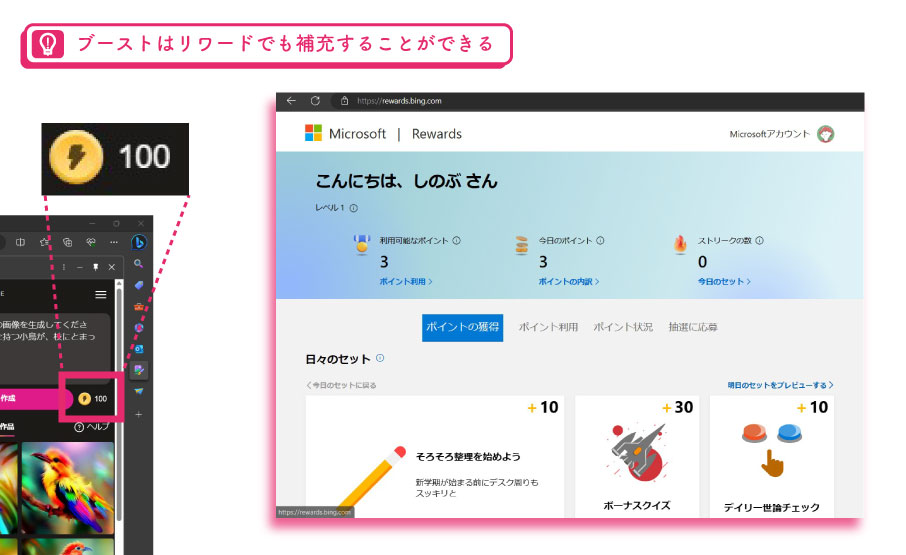Image resolution: width=906 pixels, height=555 pixels.
Task: Open the sidebar Search magnifier icon
Action: tap(139, 264)
